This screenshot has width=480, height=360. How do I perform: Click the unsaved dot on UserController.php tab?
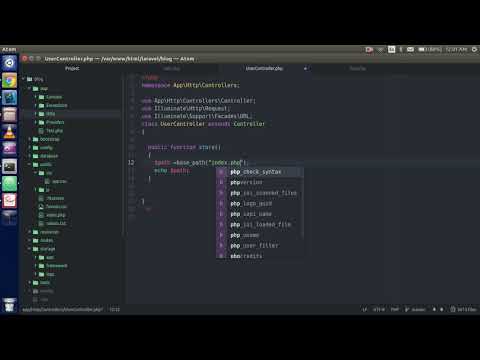[305, 68]
